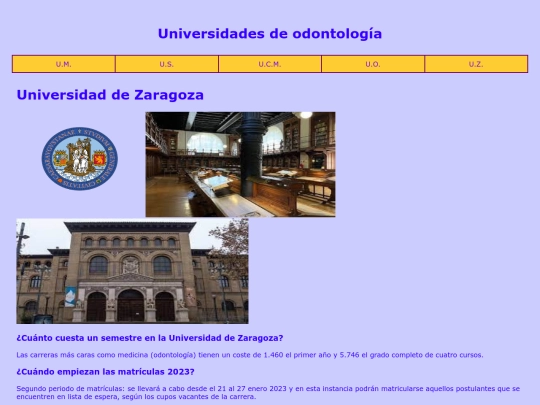Open the U.M. navigation tab

(64, 64)
